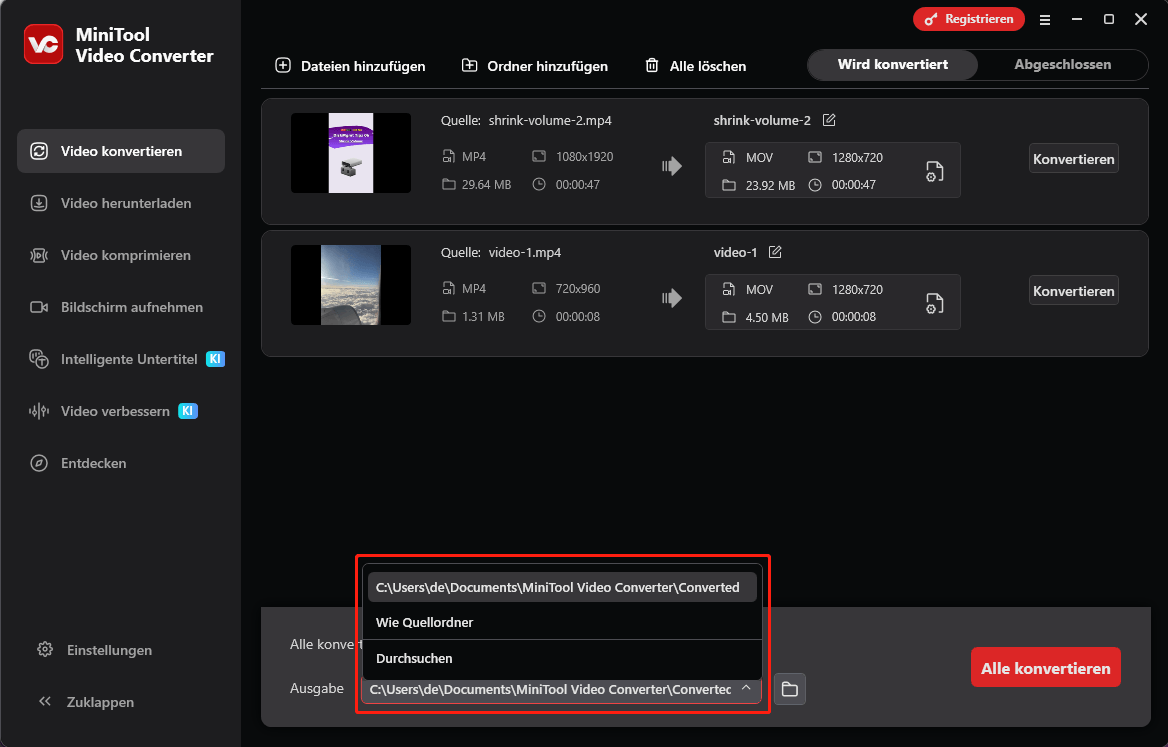
Task: Open Video komprimieren in the sidebar
Action: (x=121, y=255)
